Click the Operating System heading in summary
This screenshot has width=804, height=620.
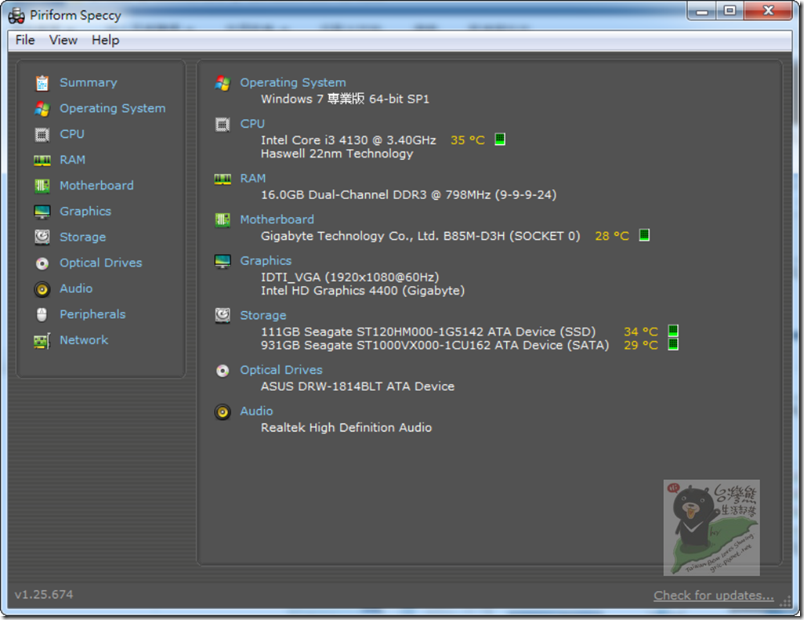click(x=293, y=83)
